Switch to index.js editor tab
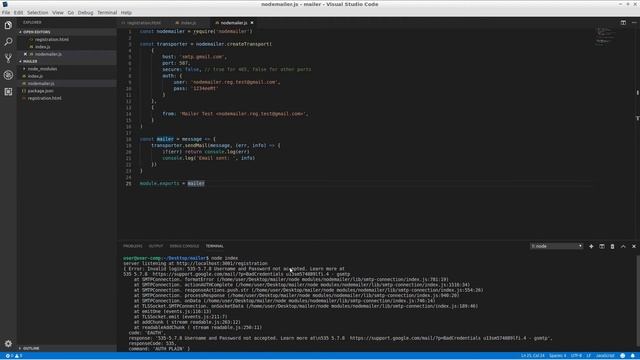The image size is (640, 360). (188, 23)
